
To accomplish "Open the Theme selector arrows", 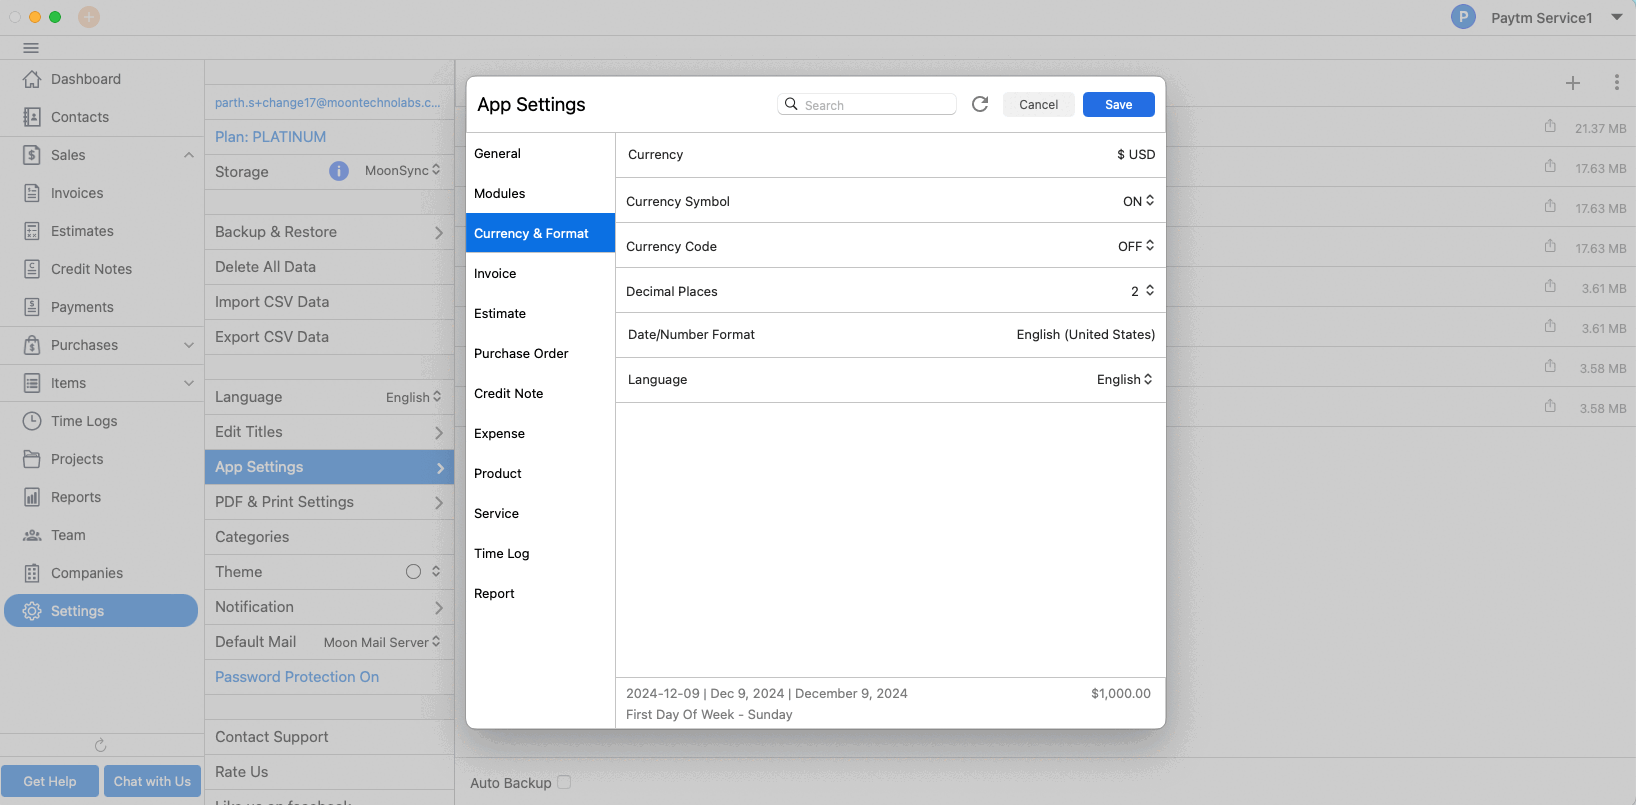I will pyautogui.click(x=436, y=572).
